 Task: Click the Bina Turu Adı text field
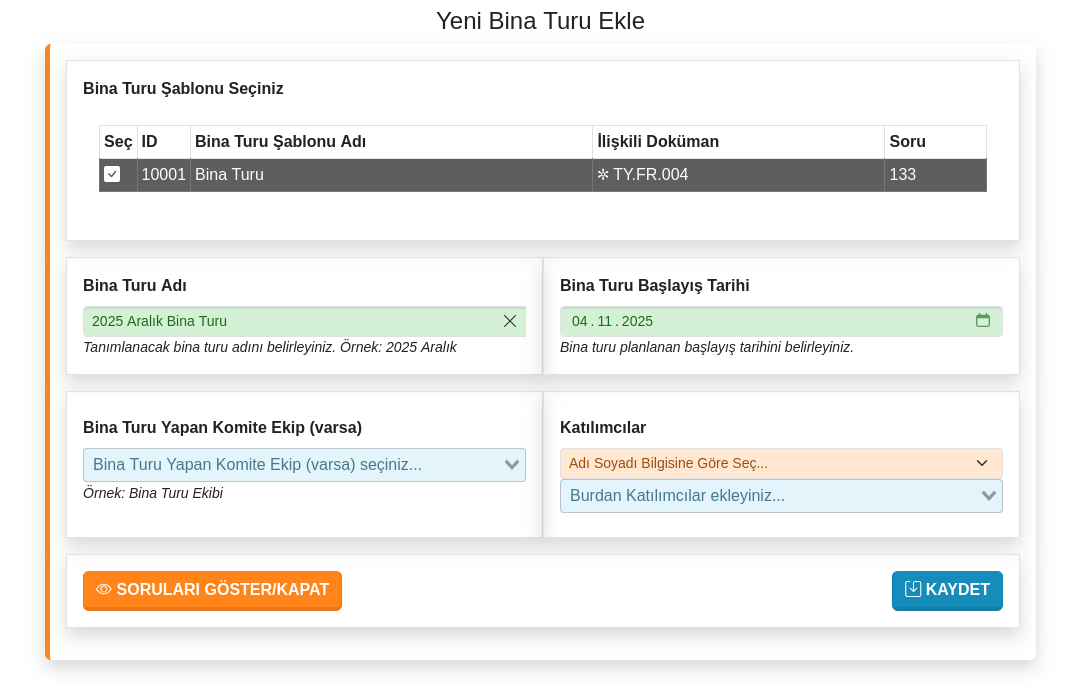(290, 321)
